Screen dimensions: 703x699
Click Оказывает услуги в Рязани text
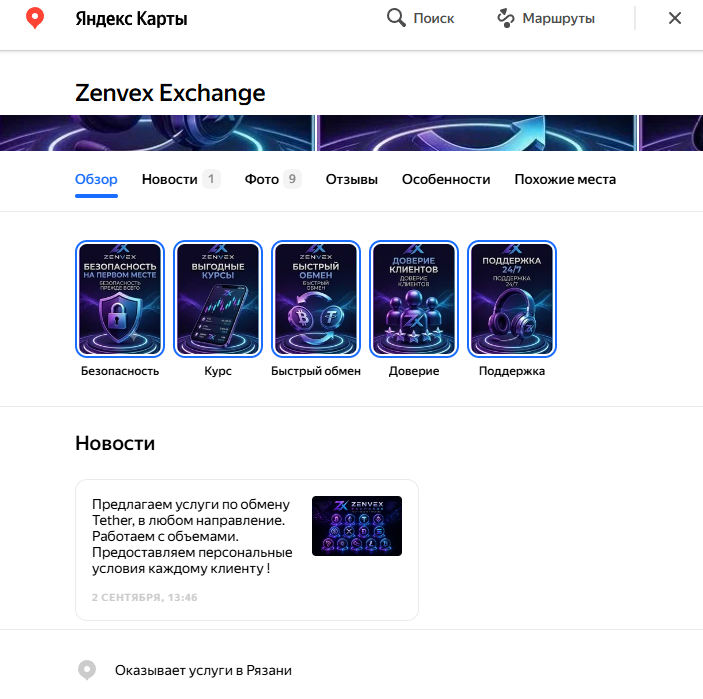(x=203, y=670)
